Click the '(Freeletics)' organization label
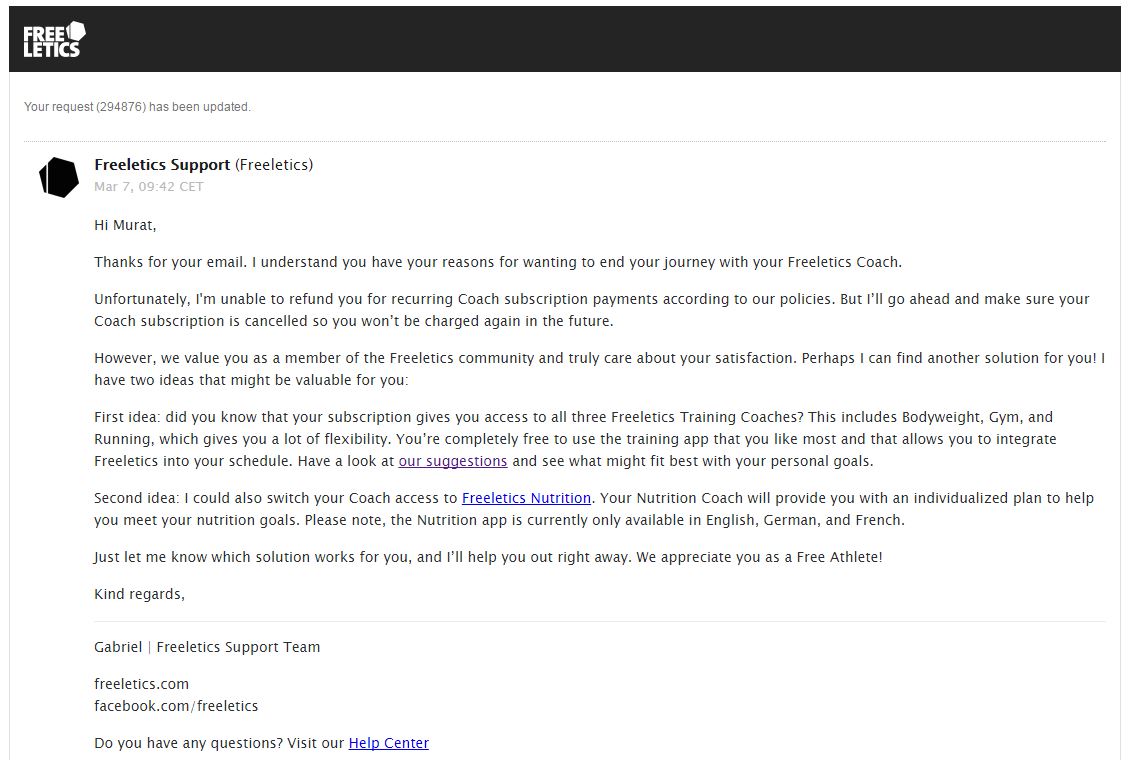The image size is (1130, 760). [274, 164]
